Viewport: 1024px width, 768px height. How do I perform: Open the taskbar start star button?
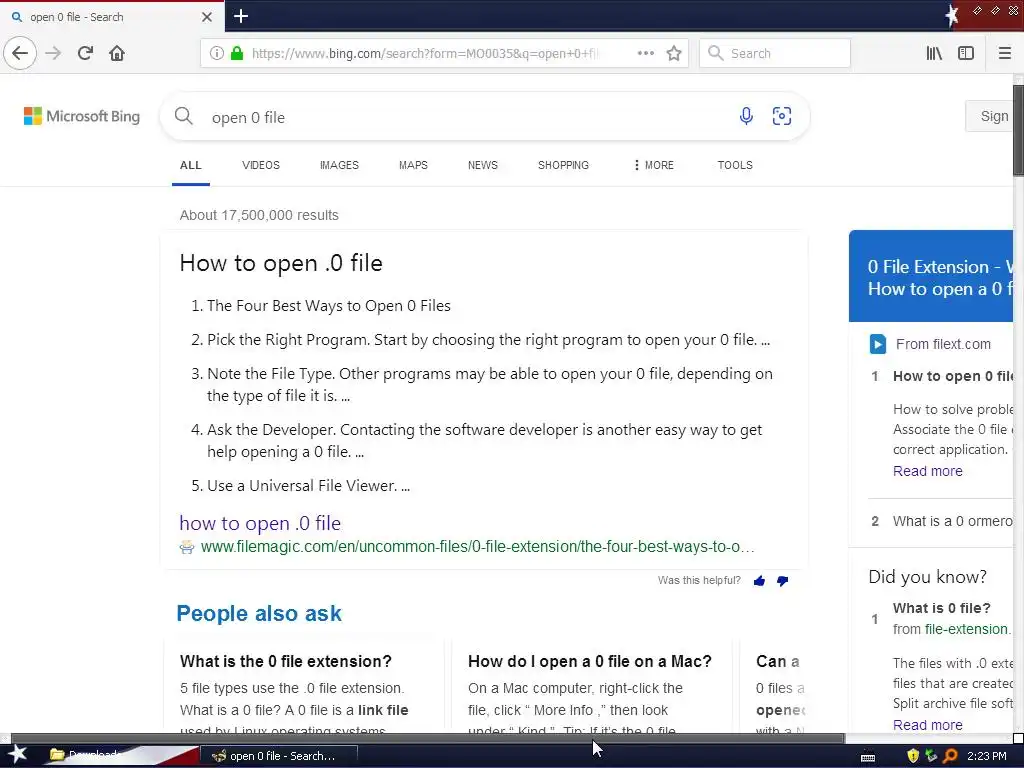pyautogui.click(x=17, y=755)
